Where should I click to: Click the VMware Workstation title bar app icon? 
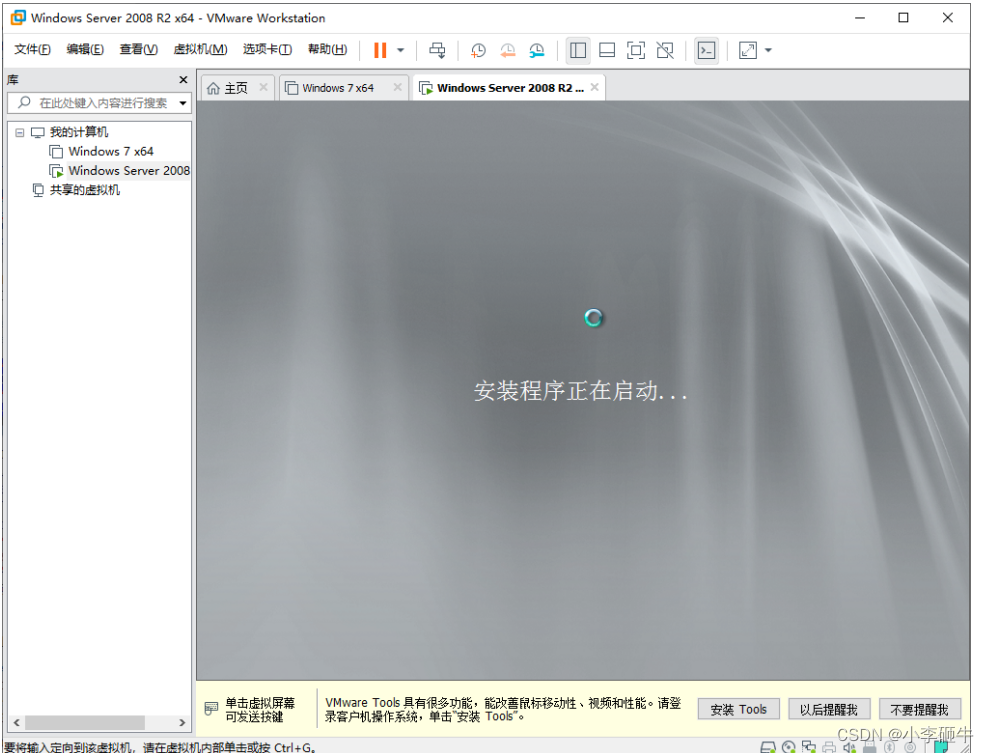point(18,18)
